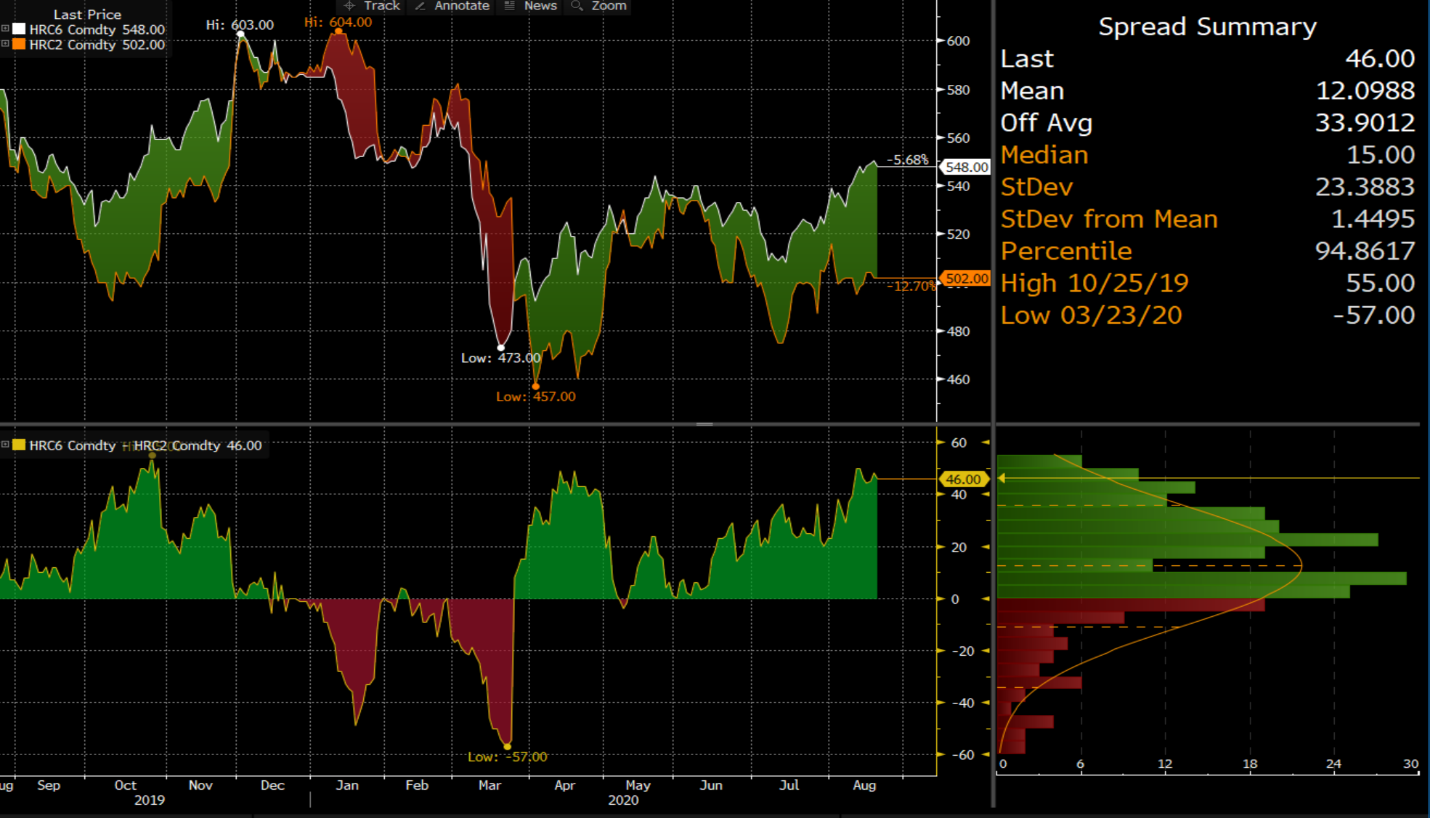
Task: Click the yellow spread series color swatch
Action: pyautogui.click(x=20, y=445)
